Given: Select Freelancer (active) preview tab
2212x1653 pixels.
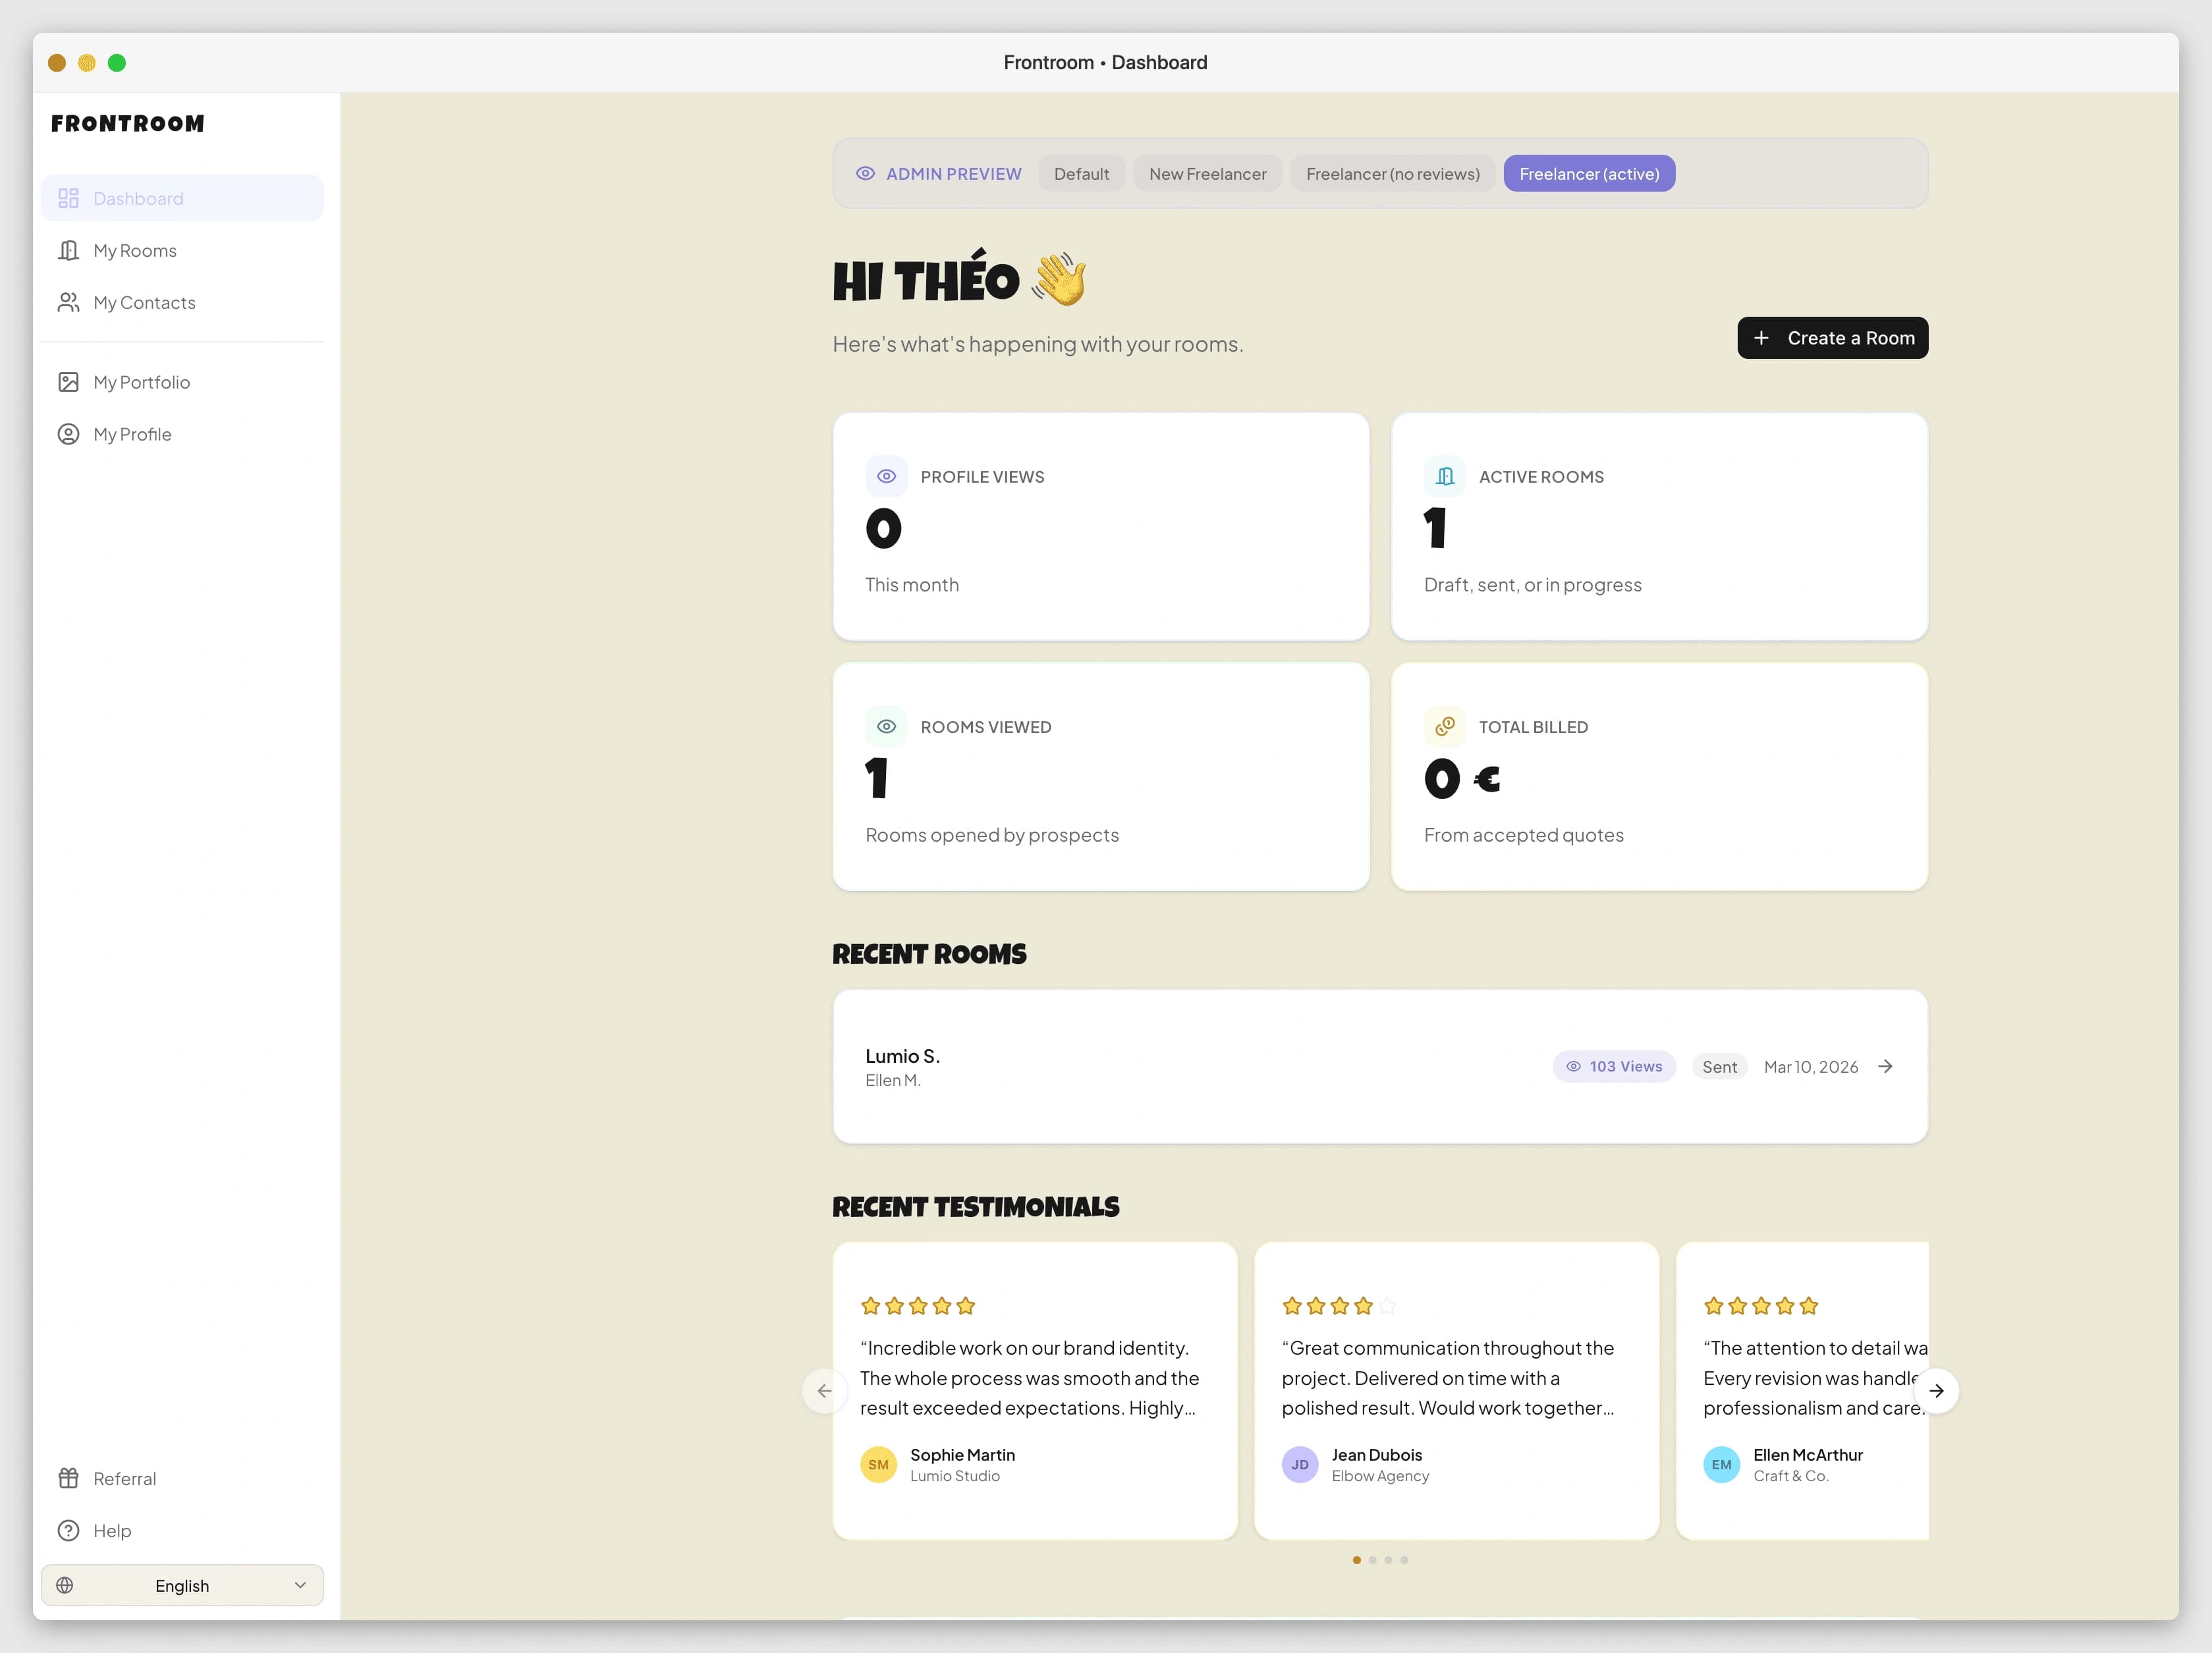Looking at the screenshot, I should pyautogui.click(x=1589, y=174).
